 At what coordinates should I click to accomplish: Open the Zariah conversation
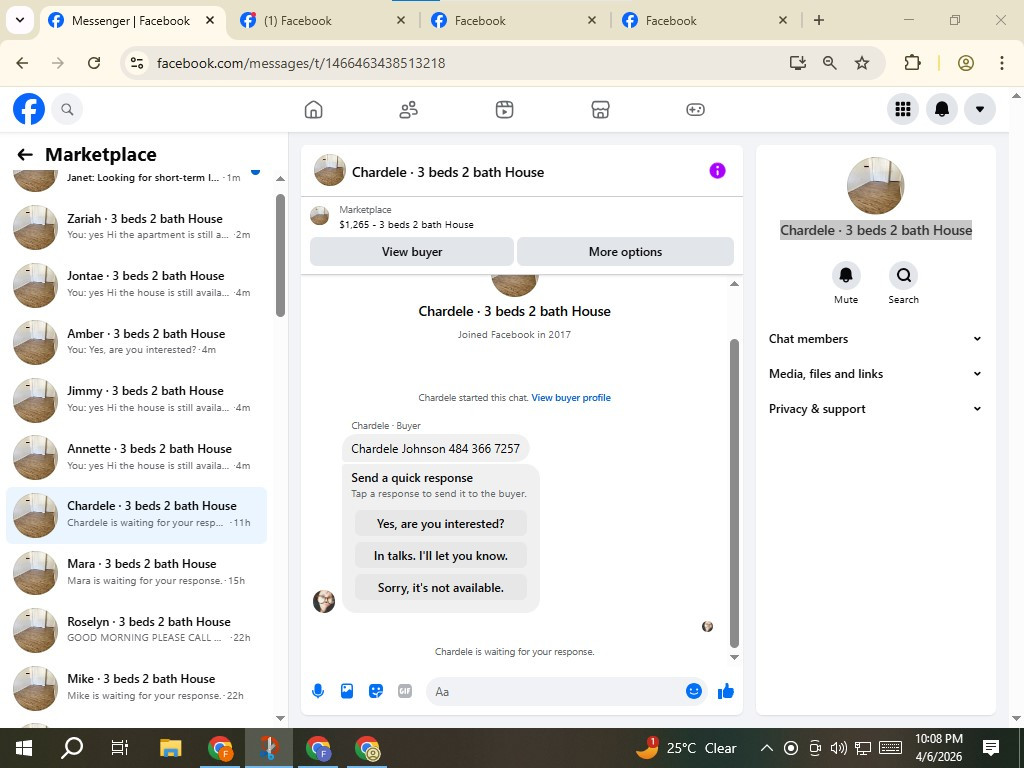pos(136,227)
